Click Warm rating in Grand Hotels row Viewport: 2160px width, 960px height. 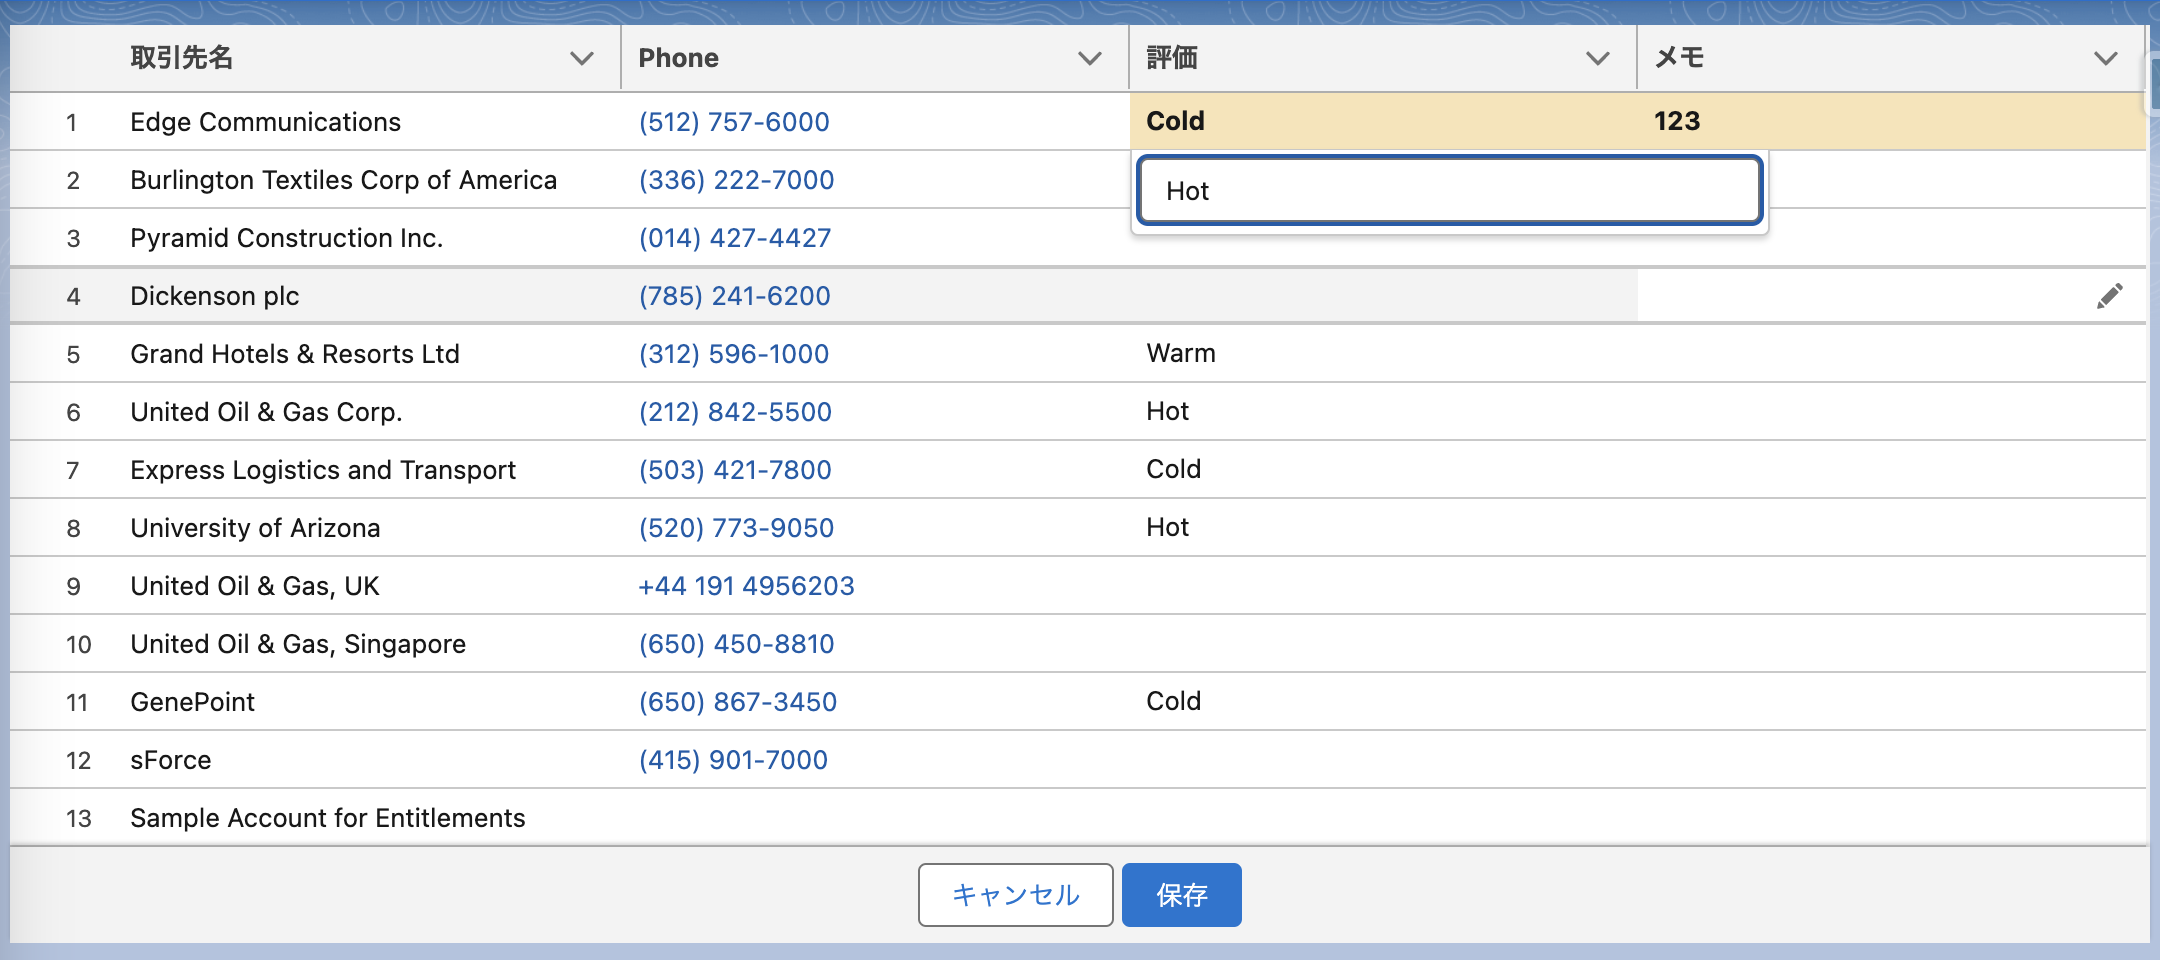pos(1181,353)
